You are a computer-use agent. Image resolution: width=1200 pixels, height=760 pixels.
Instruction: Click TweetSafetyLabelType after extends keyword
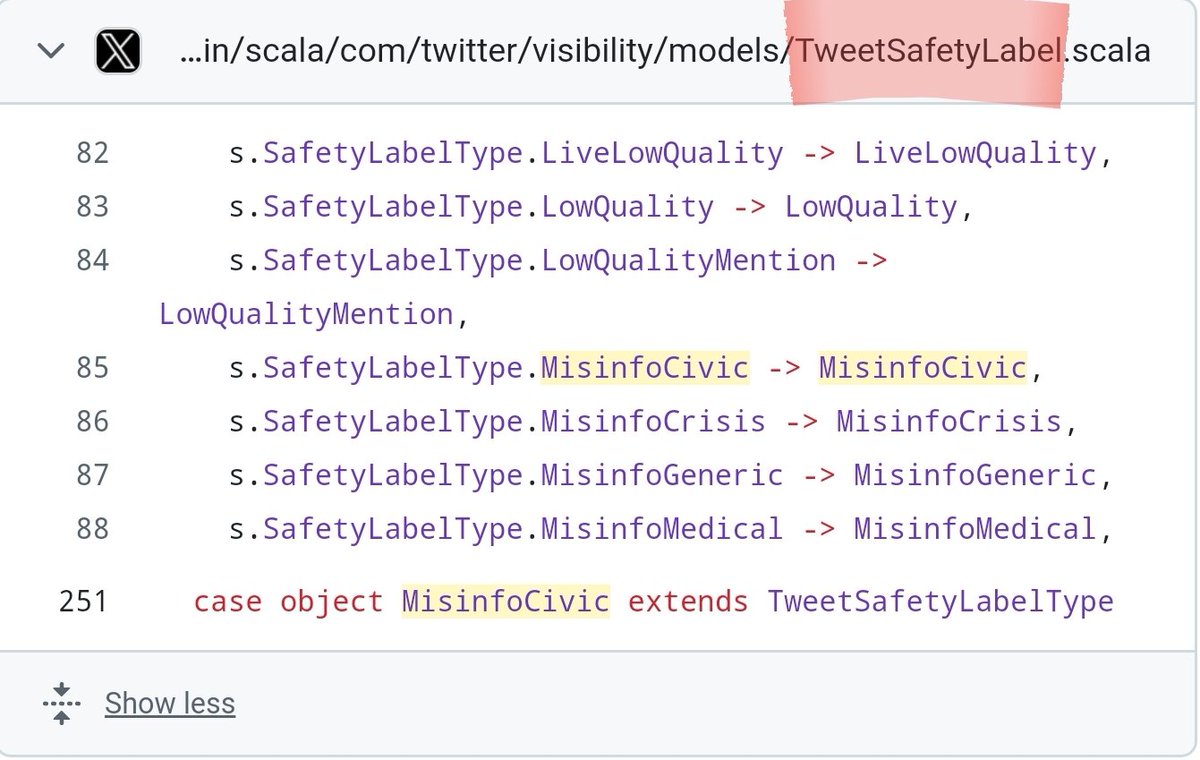tap(940, 601)
